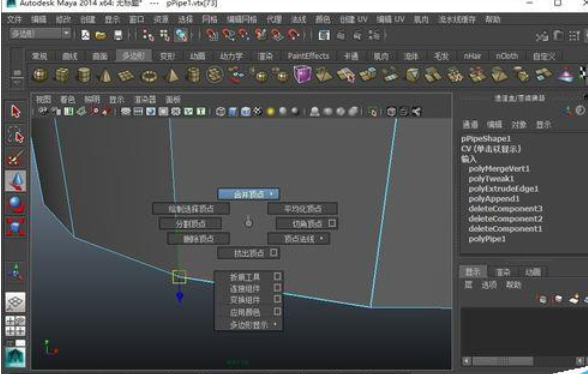Select polyPipe1 input node

click(487, 239)
